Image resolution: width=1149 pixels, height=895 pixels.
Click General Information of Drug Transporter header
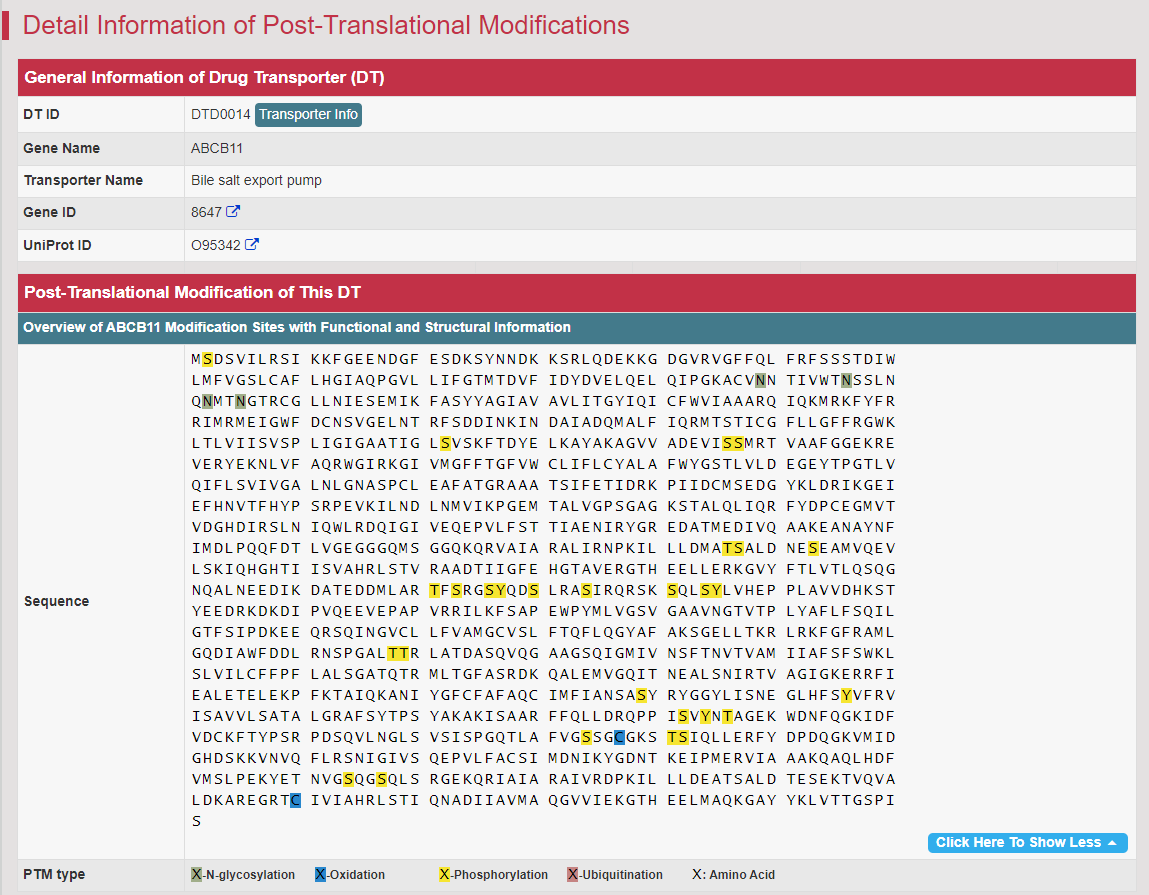pyautogui.click(x=204, y=78)
